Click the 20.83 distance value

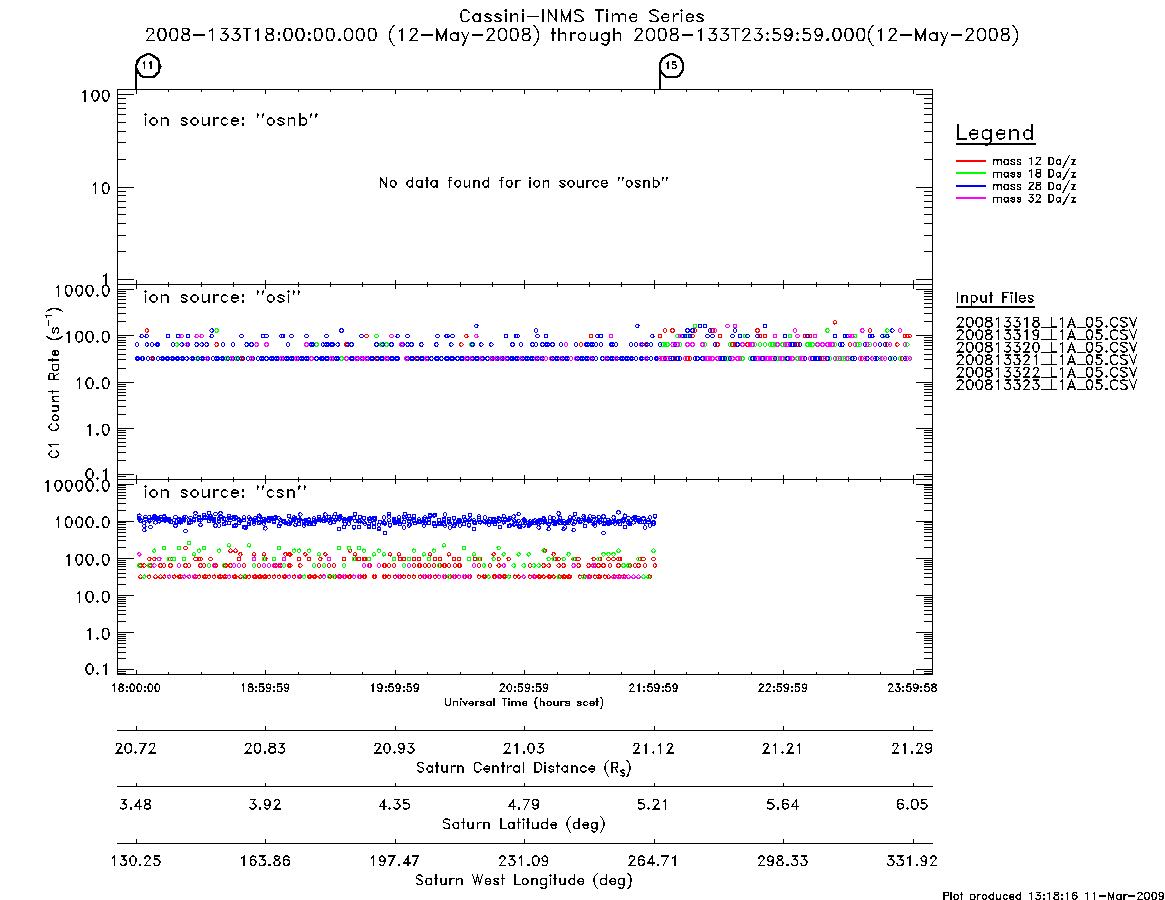click(x=265, y=748)
